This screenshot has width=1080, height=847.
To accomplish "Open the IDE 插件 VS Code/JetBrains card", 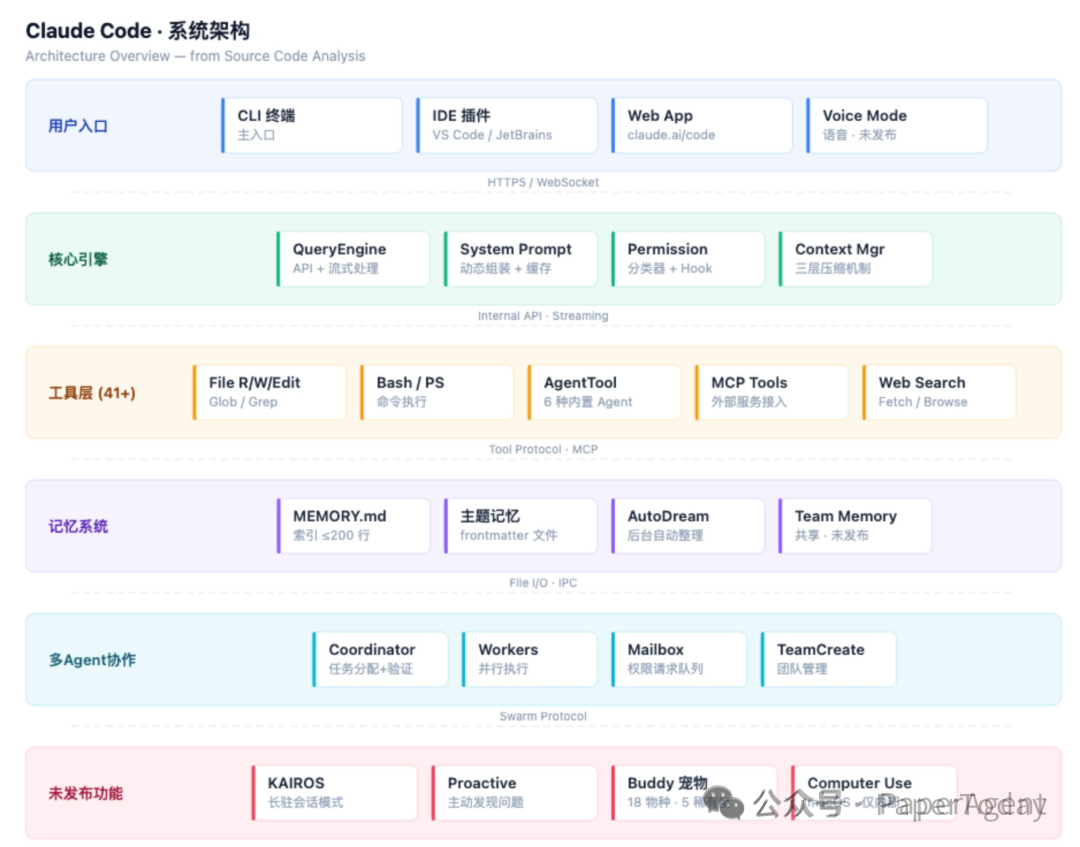I will 505,124.
